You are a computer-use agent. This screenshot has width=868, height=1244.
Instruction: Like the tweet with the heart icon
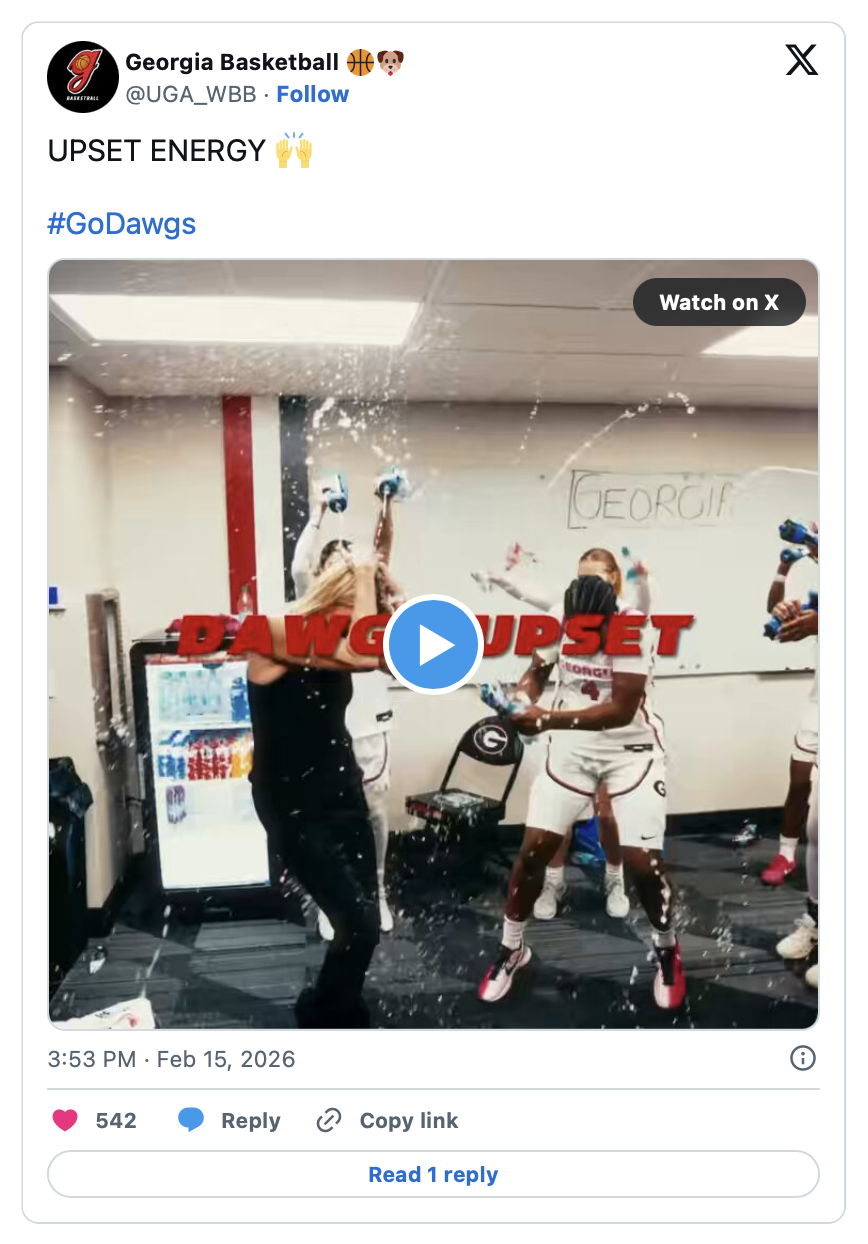[x=65, y=1121]
